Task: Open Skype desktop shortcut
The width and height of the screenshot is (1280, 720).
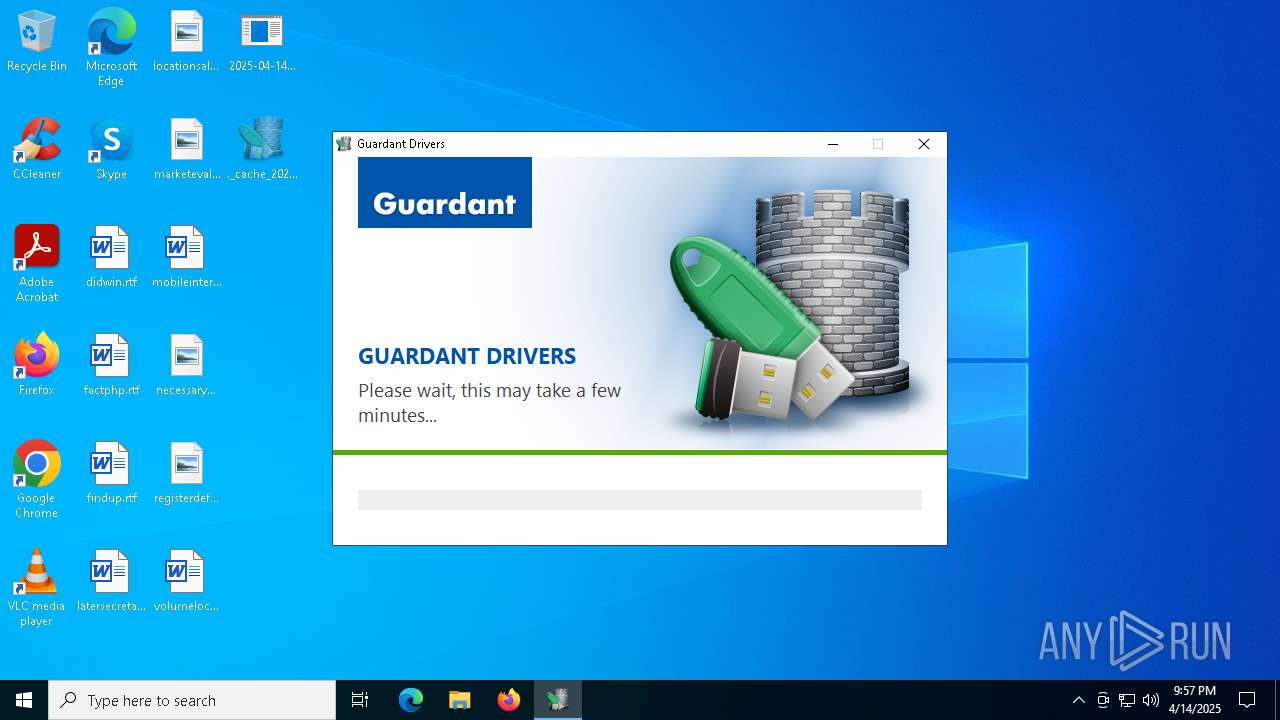Action: click(111, 150)
